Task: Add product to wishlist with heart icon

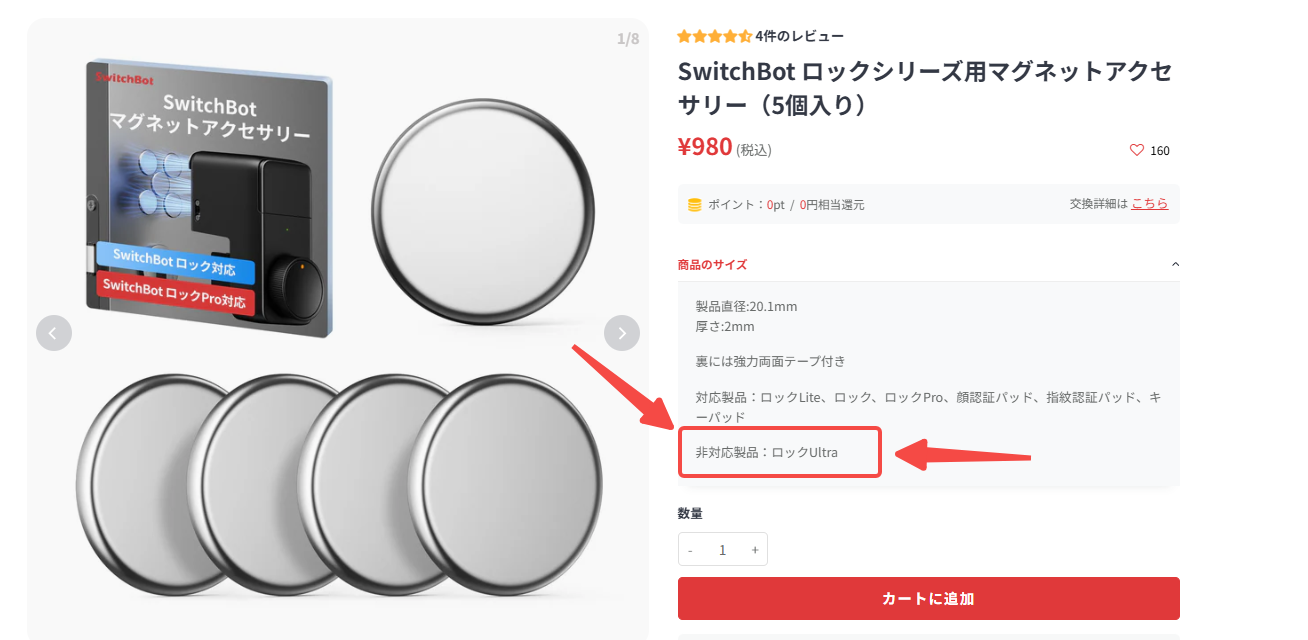Action: [1136, 150]
